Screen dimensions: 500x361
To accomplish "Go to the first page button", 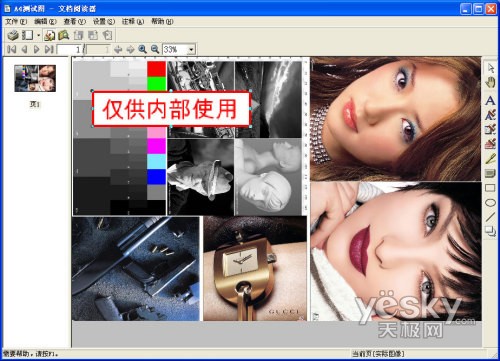I will pyautogui.click(x=12, y=50).
